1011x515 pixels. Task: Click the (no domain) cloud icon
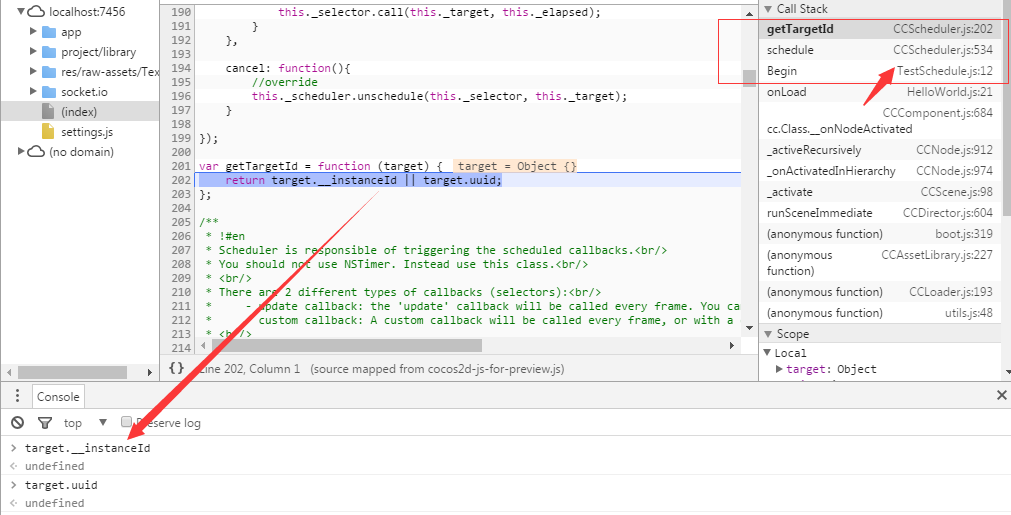37,151
